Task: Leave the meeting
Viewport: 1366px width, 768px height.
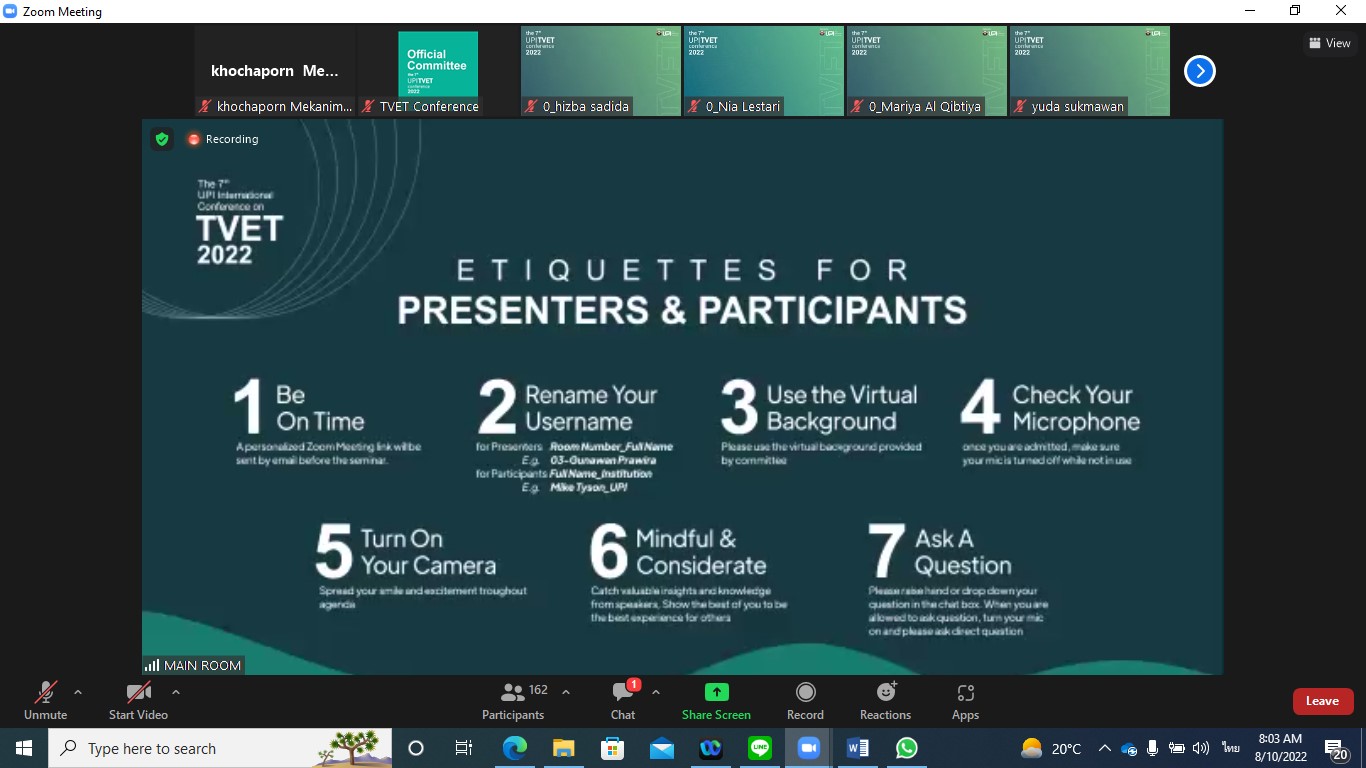Action: pos(1322,701)
